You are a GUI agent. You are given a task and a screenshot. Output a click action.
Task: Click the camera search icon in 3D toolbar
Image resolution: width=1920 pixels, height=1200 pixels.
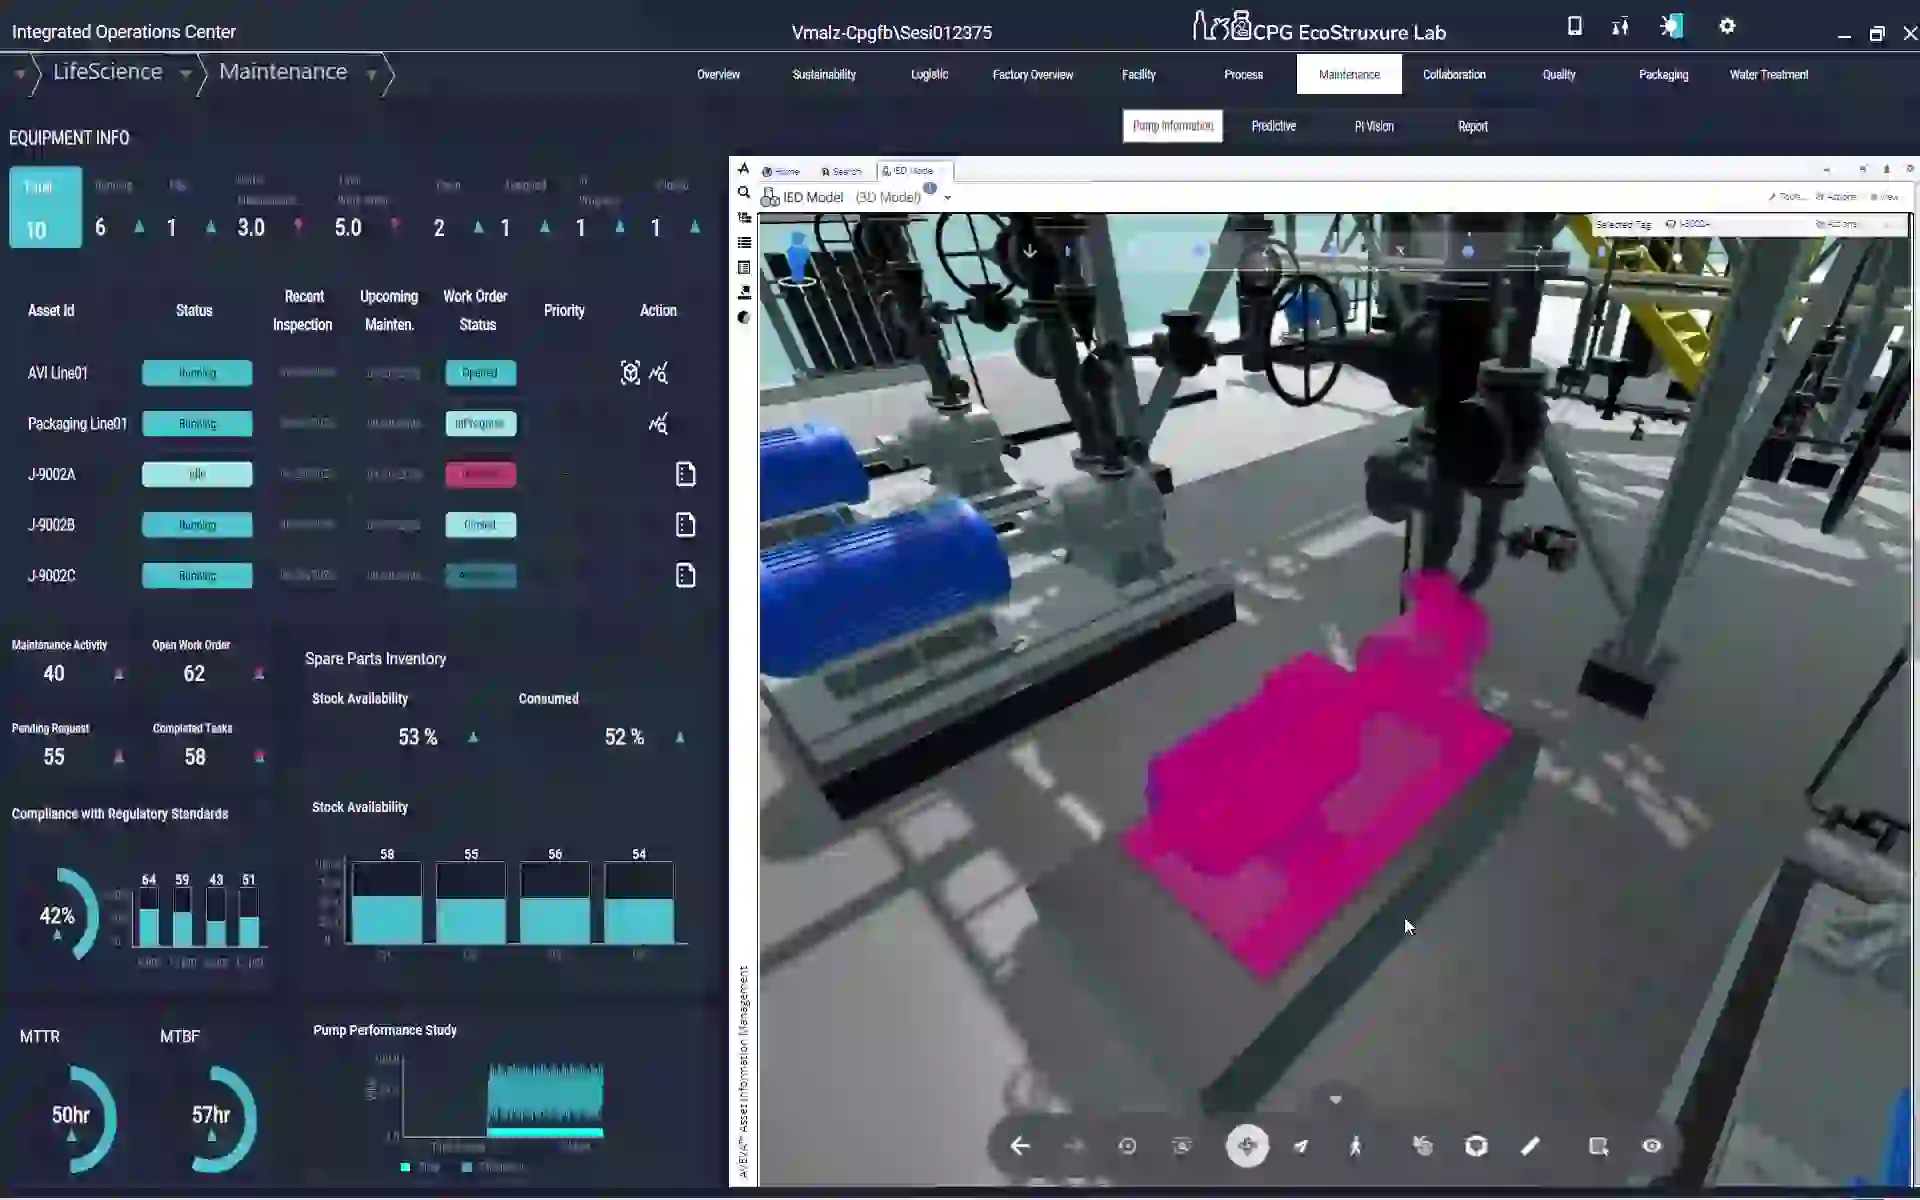(1182, 1146)
